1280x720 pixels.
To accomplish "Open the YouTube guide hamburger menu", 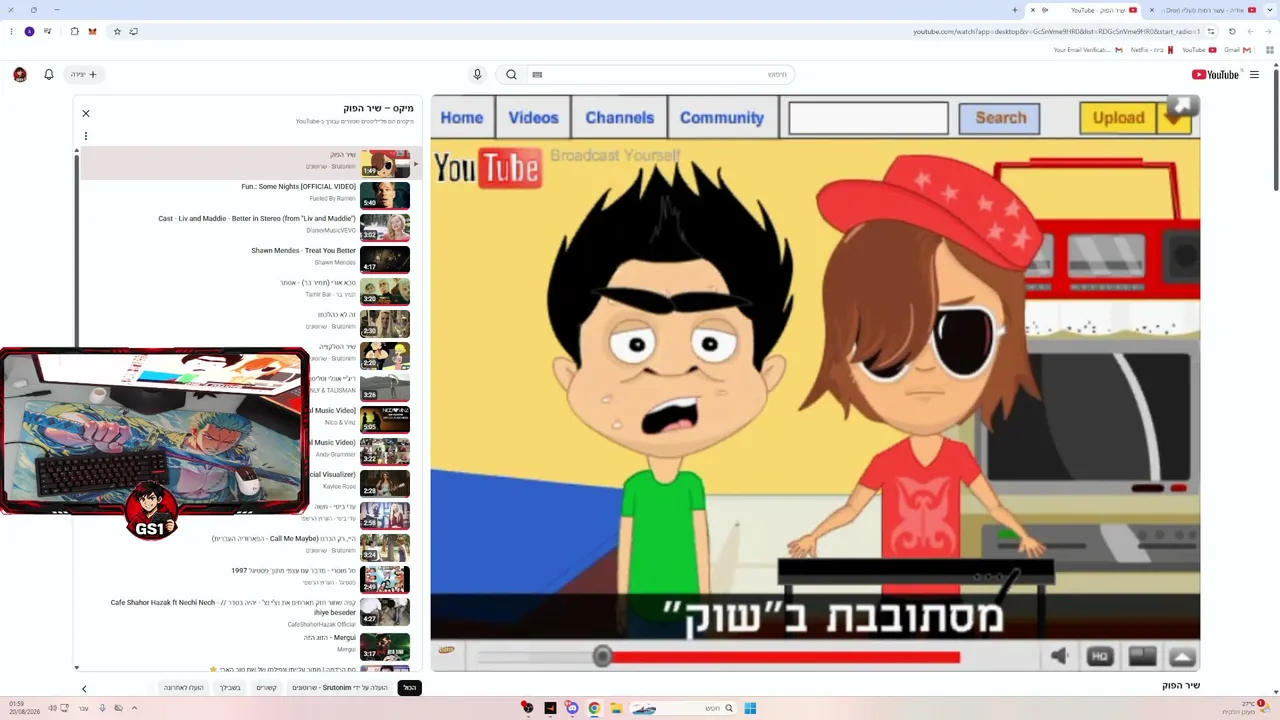I will 1254,74.
